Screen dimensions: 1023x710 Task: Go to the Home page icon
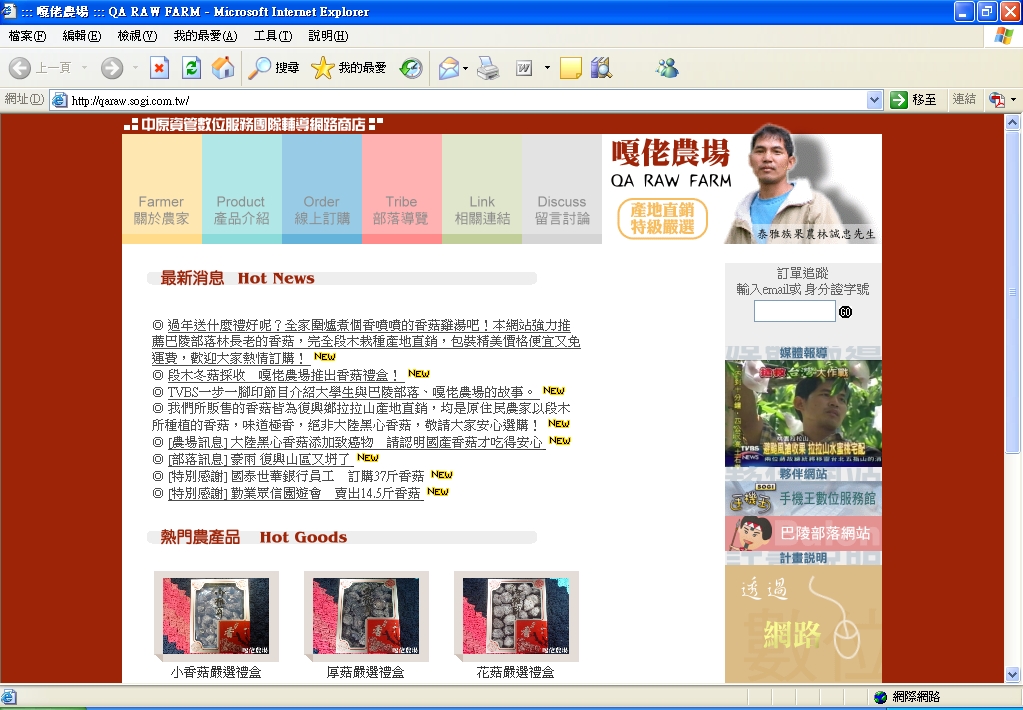223,68
